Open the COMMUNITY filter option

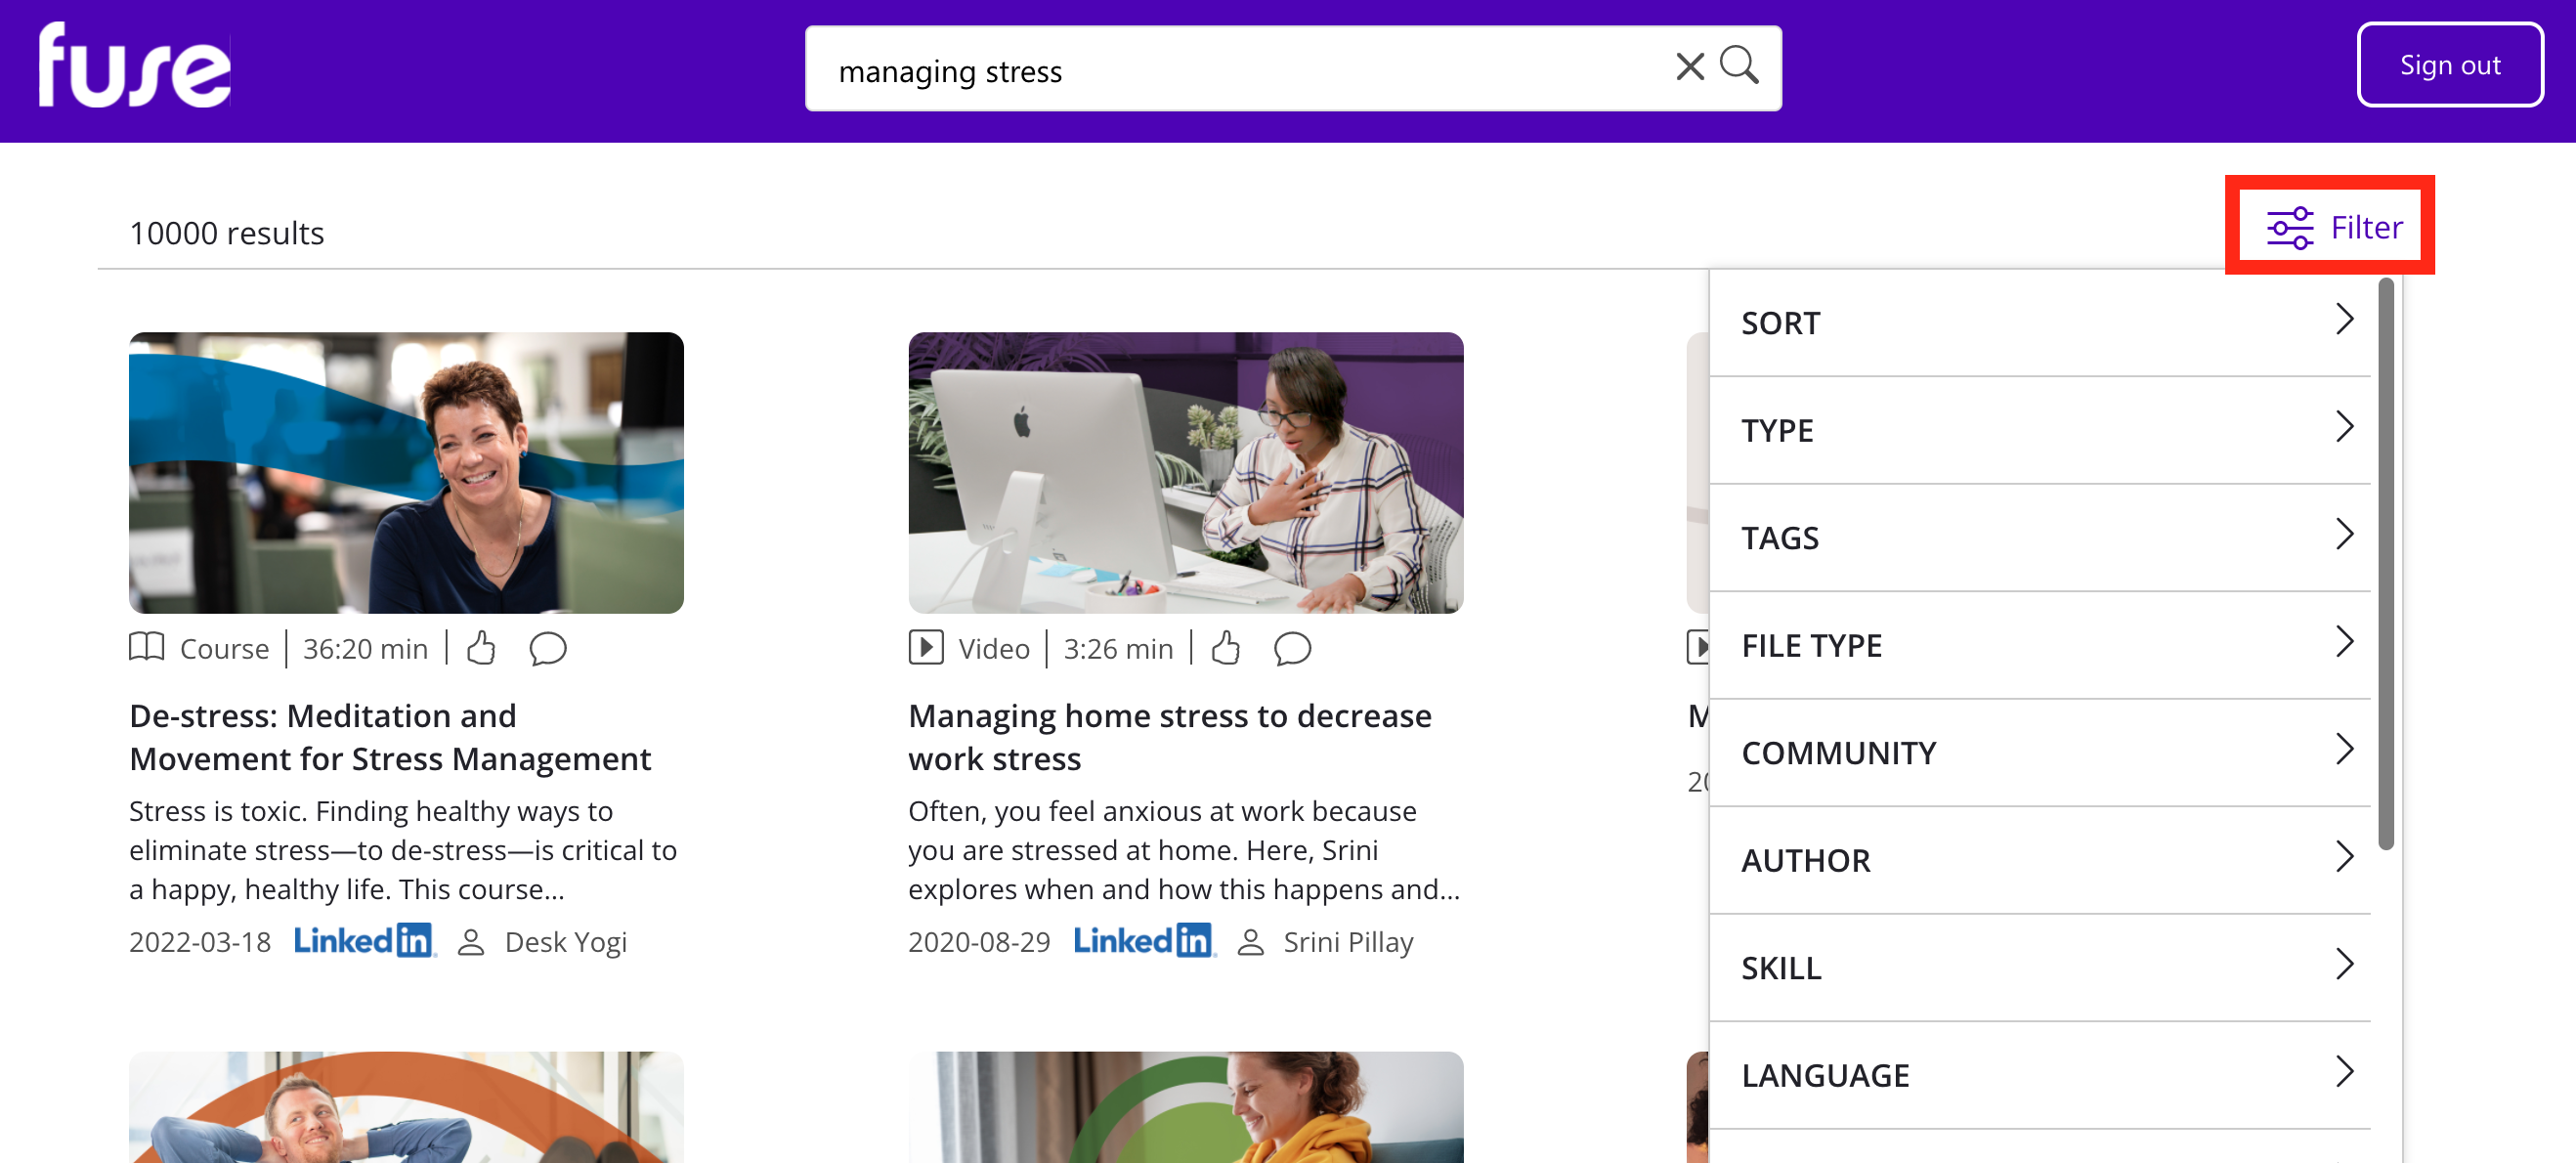2040,752
